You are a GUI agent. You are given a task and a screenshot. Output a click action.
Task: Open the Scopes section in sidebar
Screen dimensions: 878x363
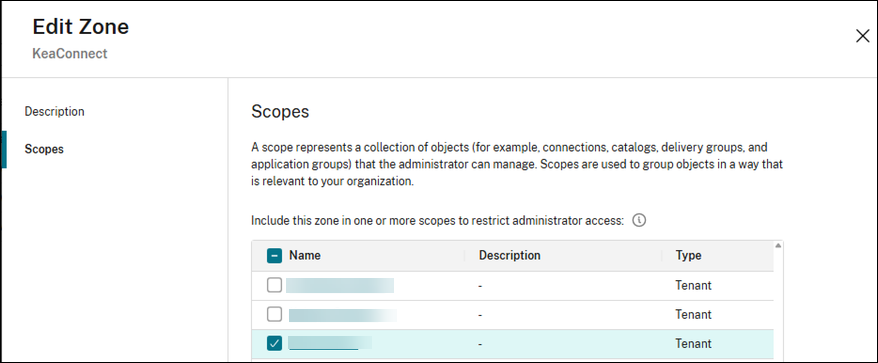pyautogui.click(x=44, y=150)
